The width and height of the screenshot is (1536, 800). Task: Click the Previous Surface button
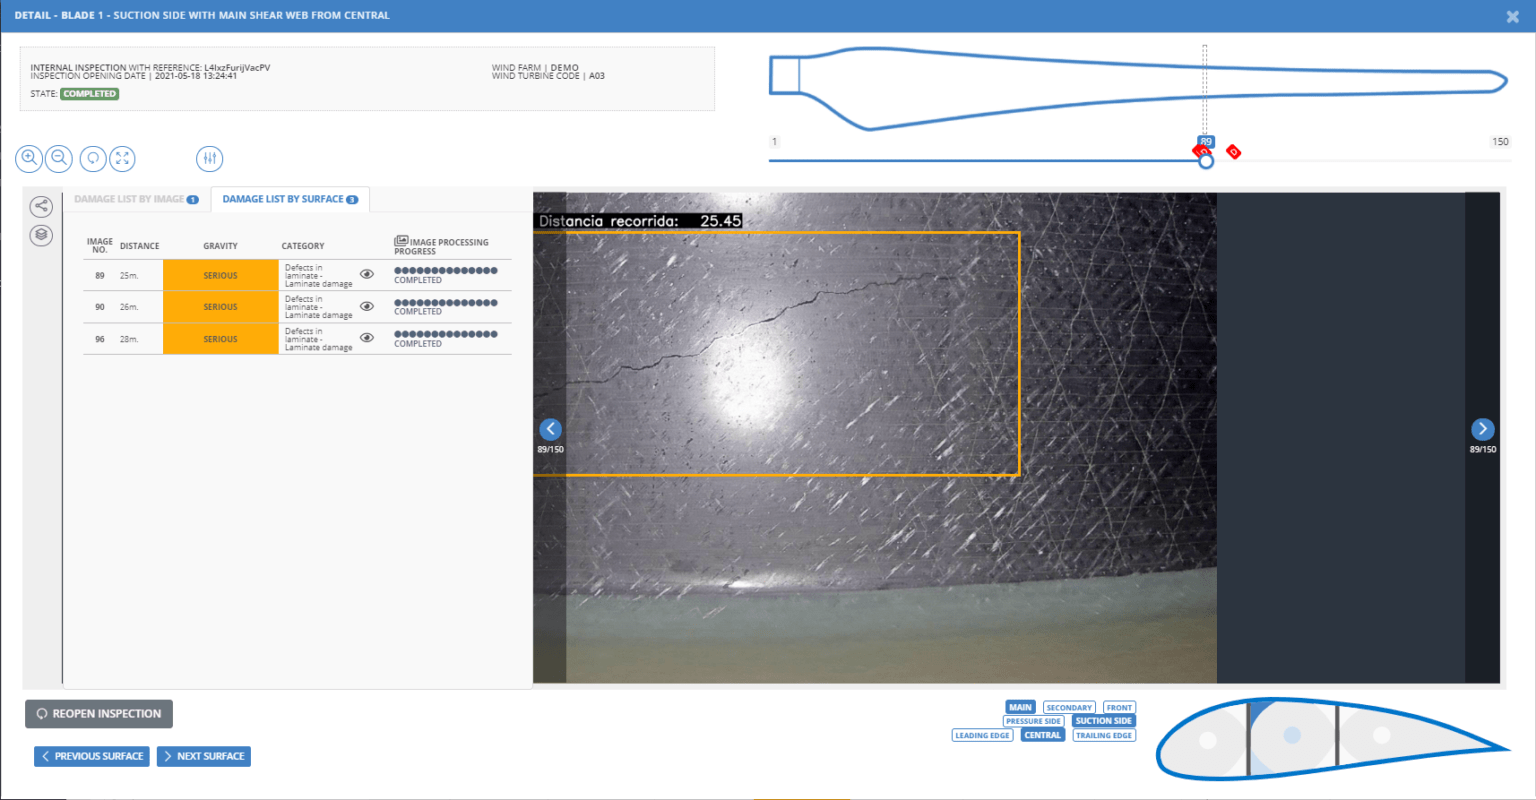point(92,756)
